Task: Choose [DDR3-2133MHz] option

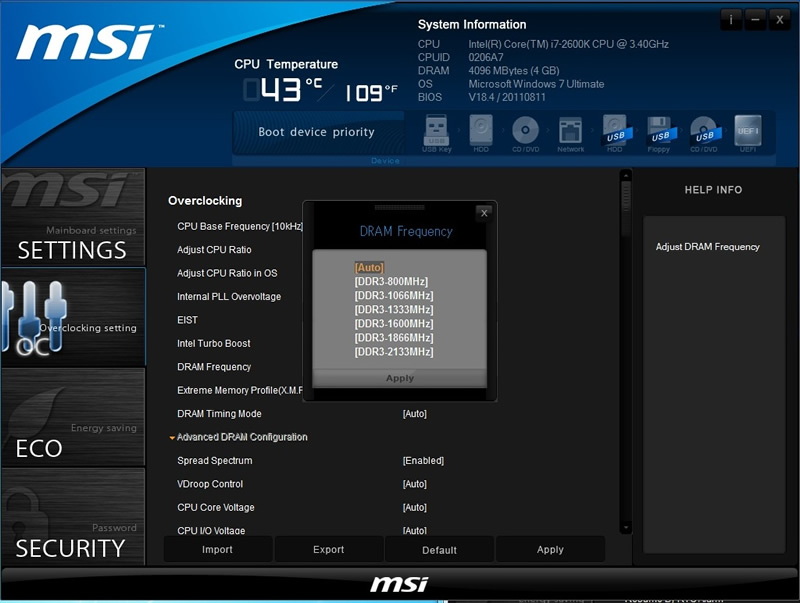Action: [394, 352]
